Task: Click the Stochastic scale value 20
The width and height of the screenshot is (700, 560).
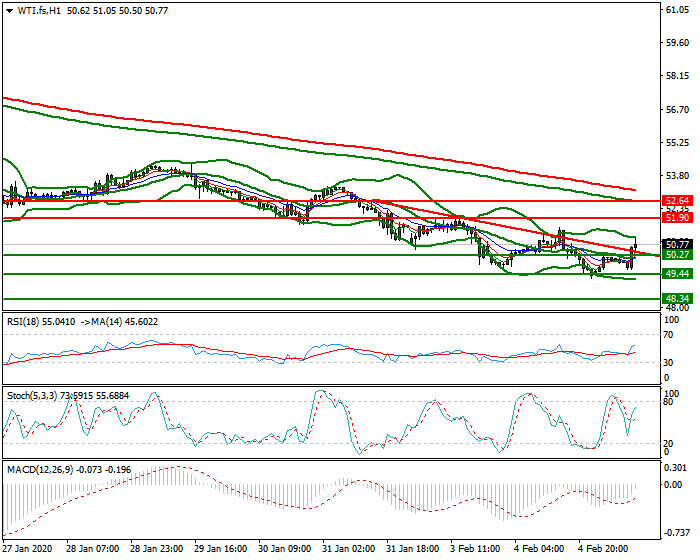Action: [x=668, y=443]
